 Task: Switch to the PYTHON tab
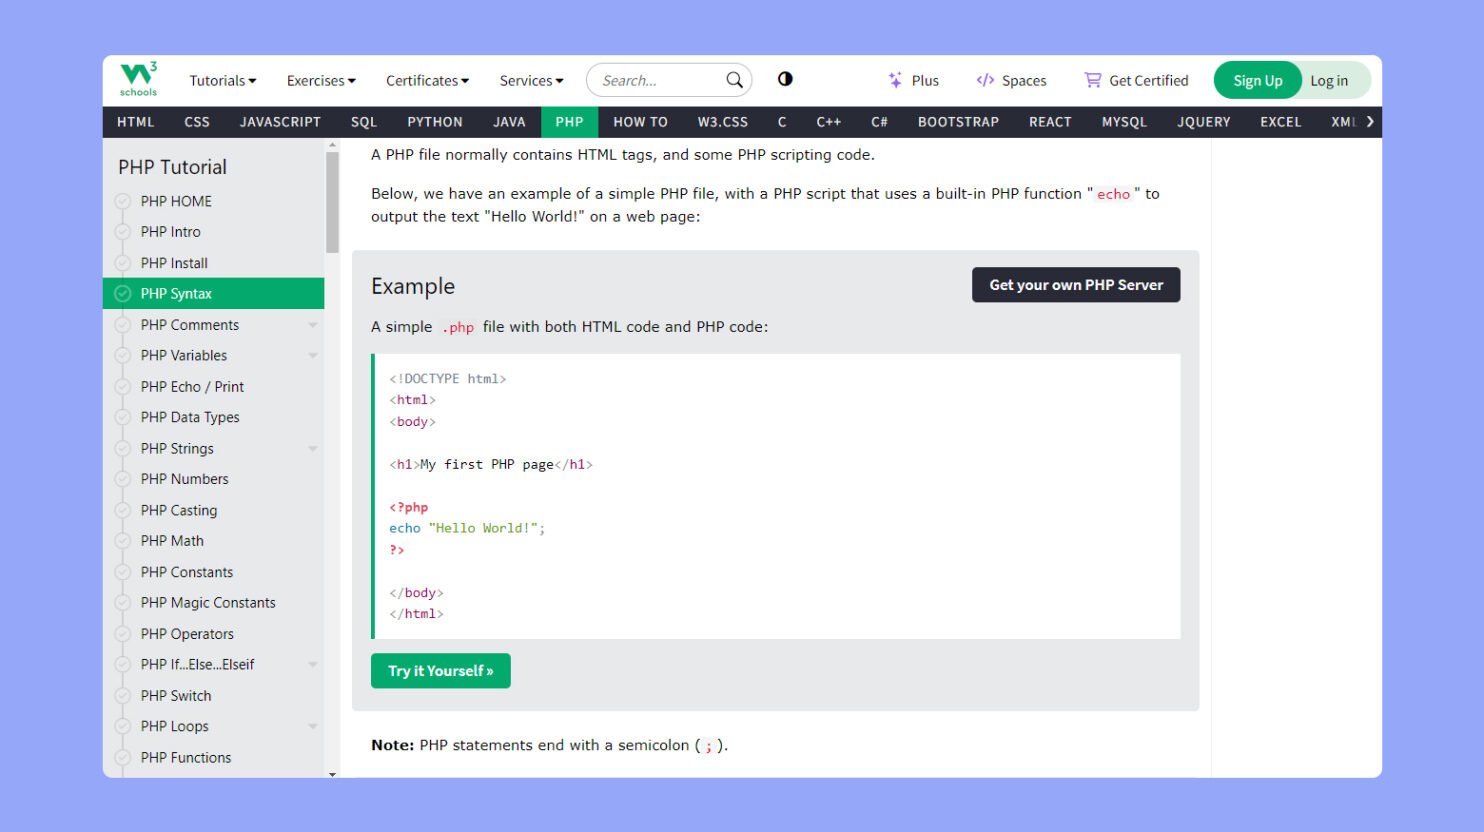point(434,121)
